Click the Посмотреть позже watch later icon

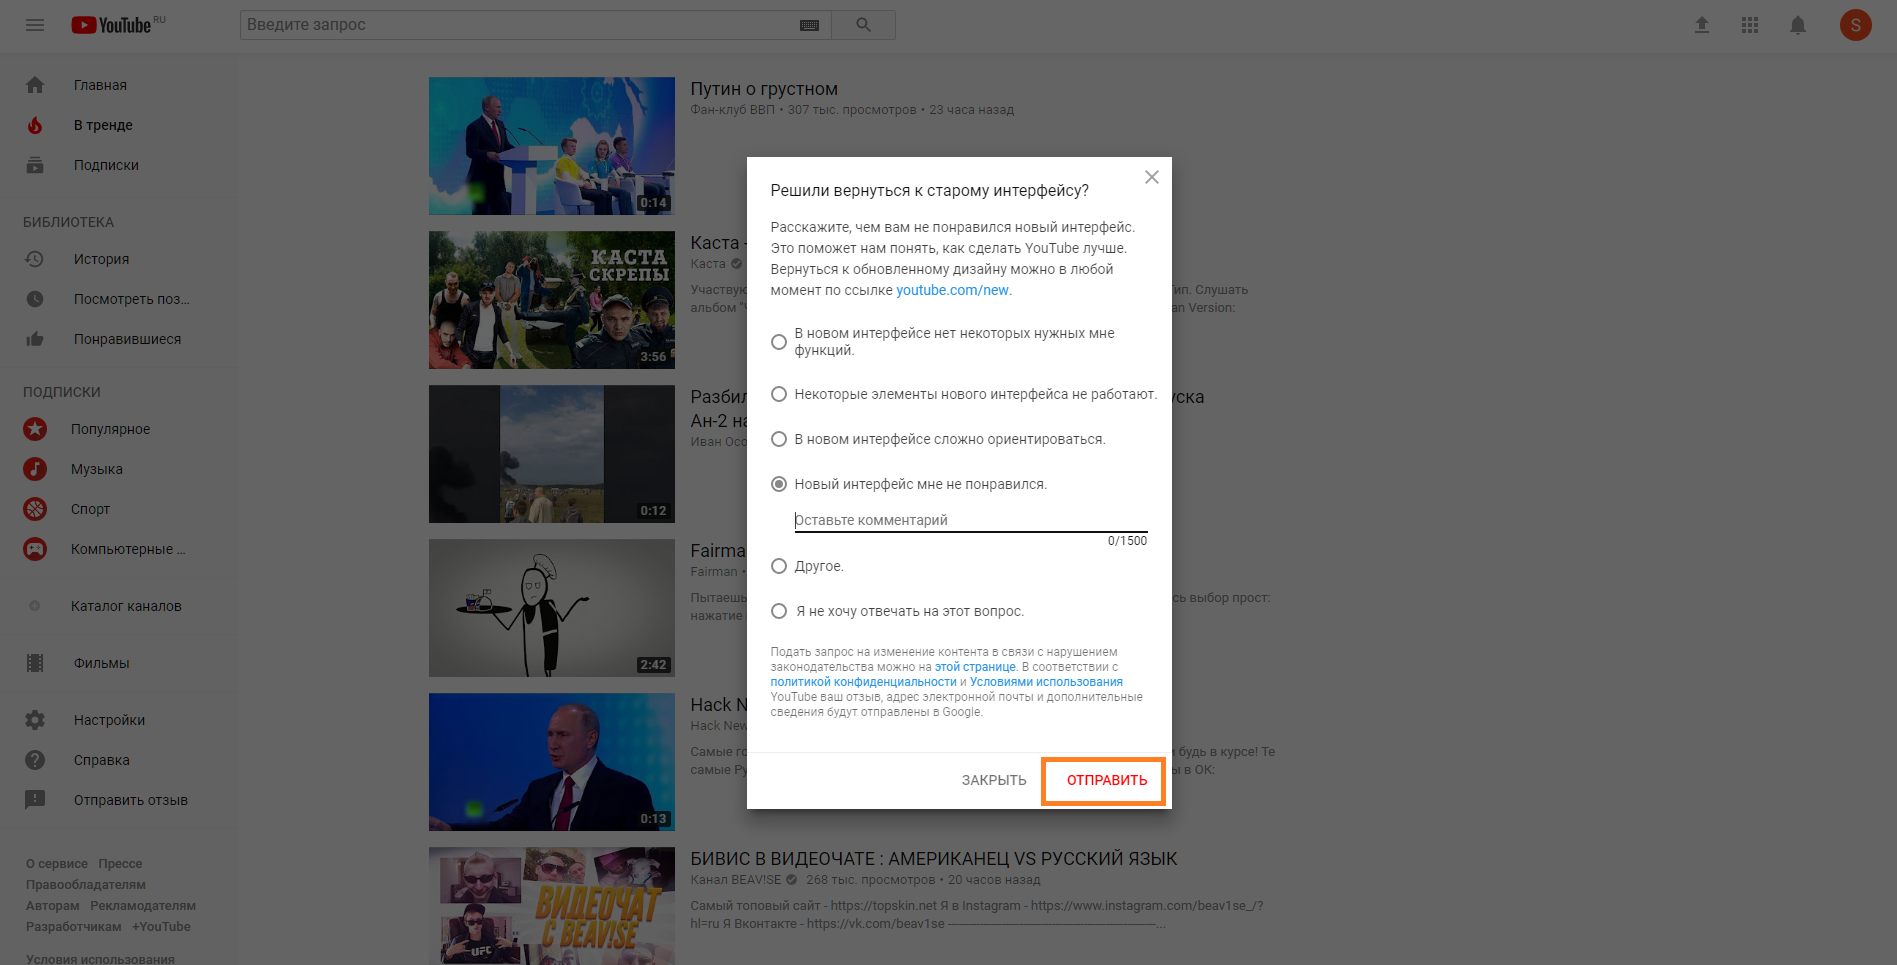click(x=35, y=299)
